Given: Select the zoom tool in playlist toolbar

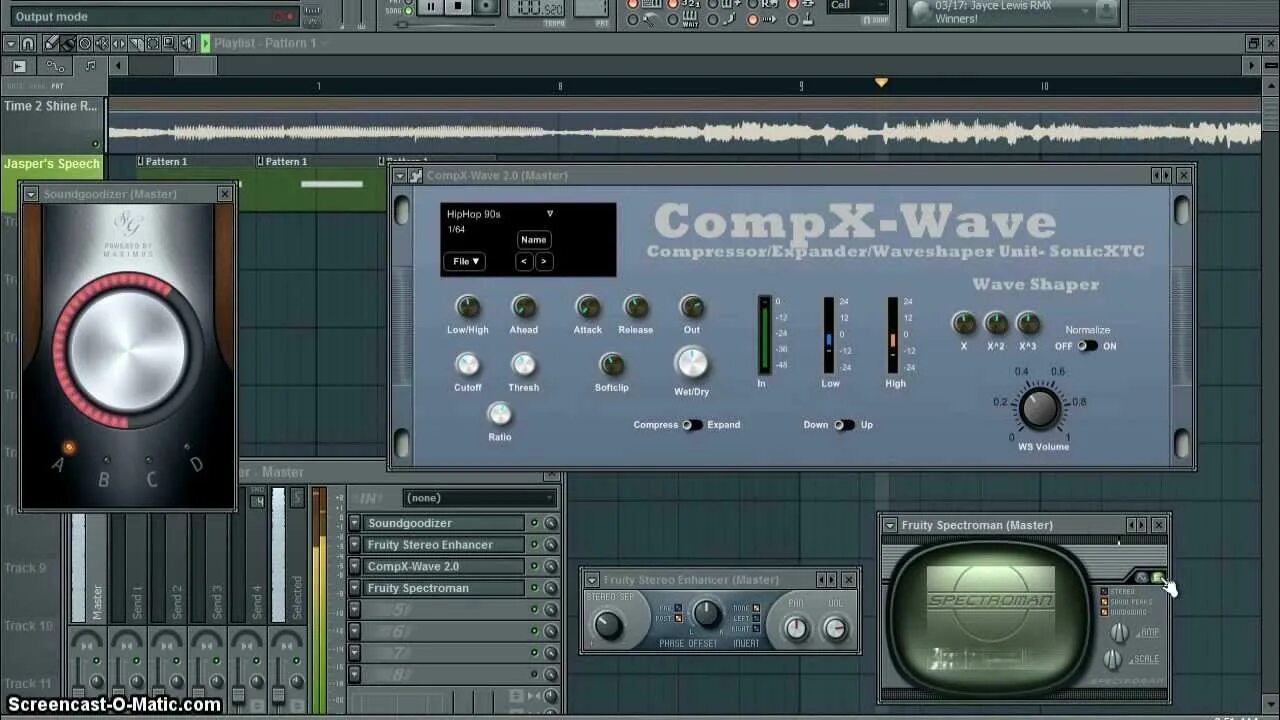Looking at the screenshot, I should click(x=170, y=43).
